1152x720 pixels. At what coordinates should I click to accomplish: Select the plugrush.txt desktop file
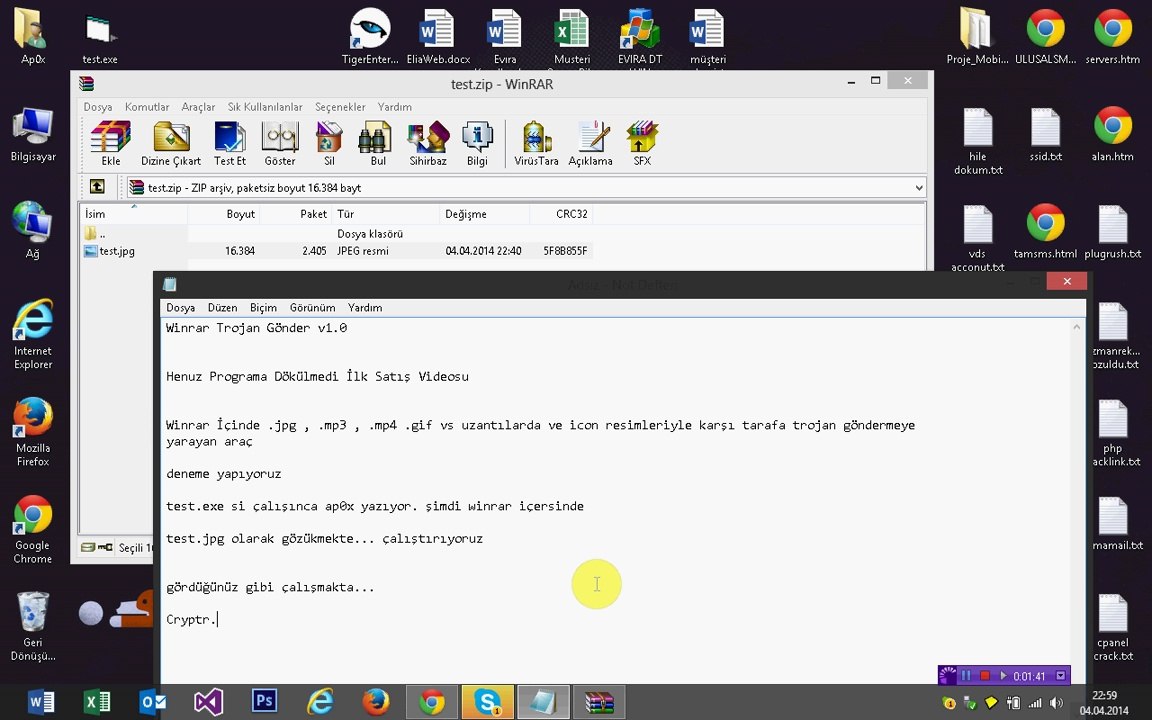1112,232
